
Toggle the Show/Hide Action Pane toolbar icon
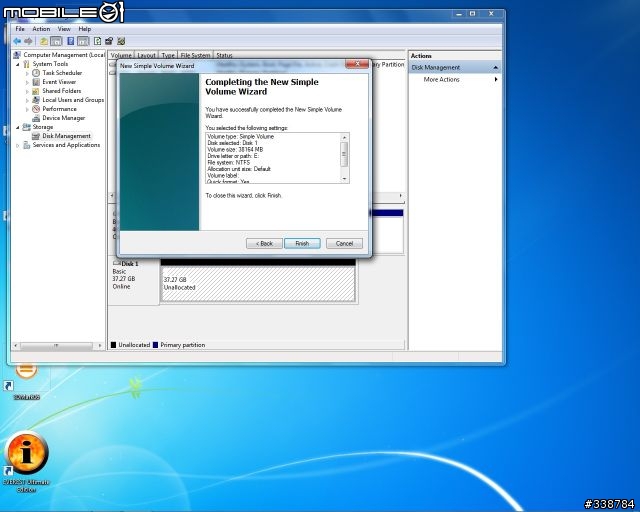point(83,41)
